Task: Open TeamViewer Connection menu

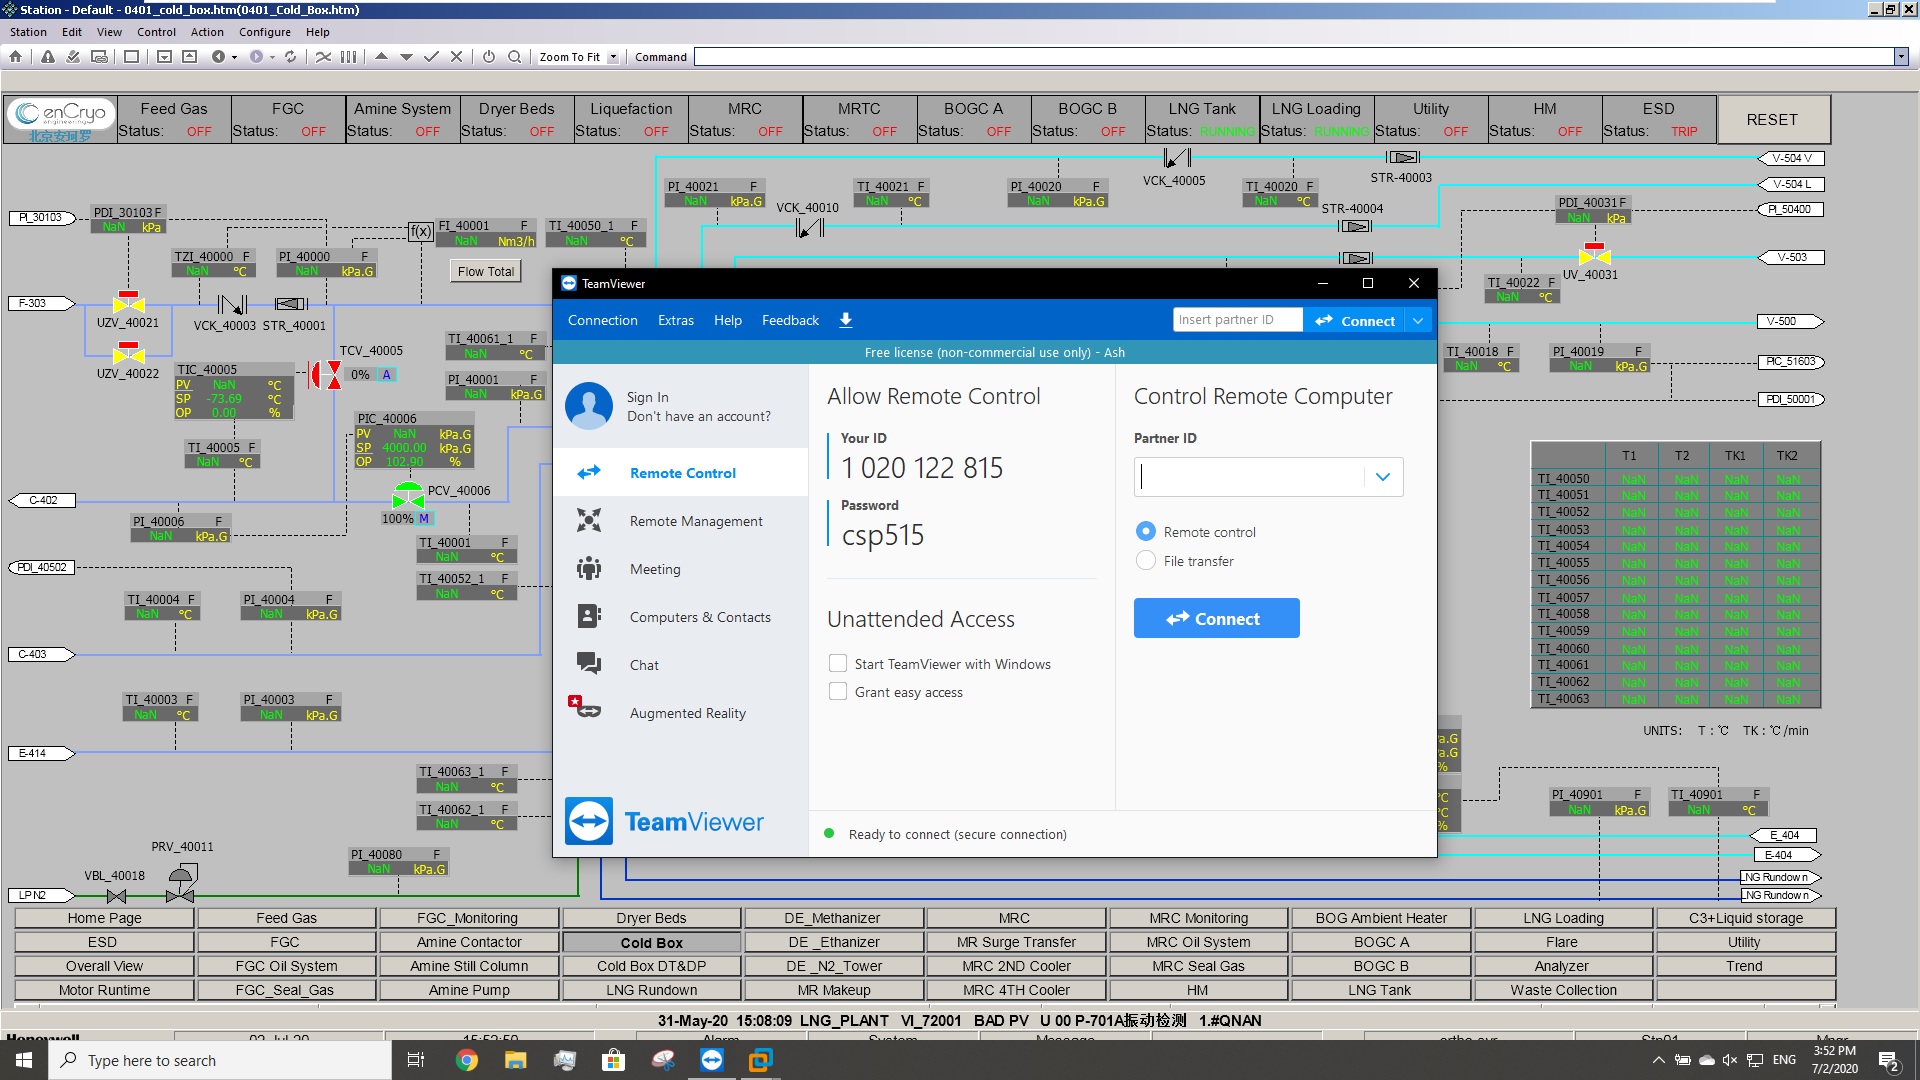Action: coord(603,320)
